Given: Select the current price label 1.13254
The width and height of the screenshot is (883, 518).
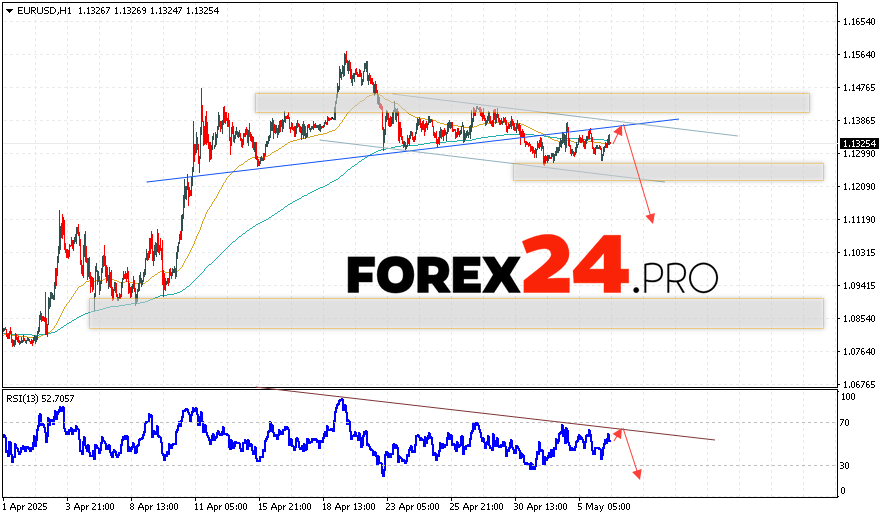Looking at the screenshot, I should coord(858,144).
